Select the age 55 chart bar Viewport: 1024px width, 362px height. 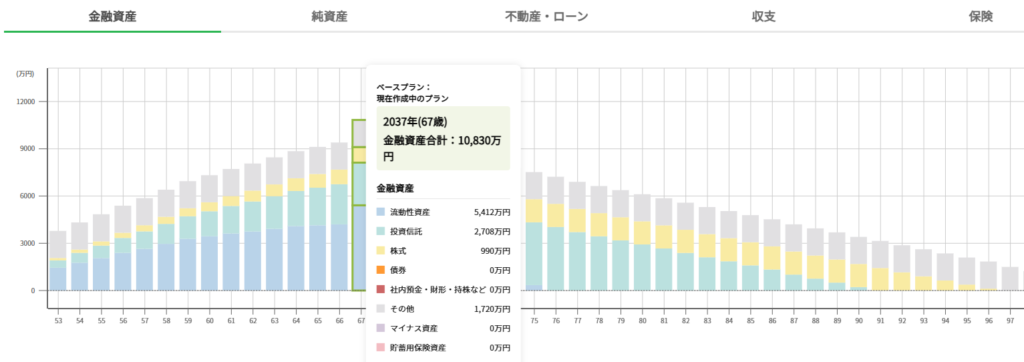pos(101,252)
